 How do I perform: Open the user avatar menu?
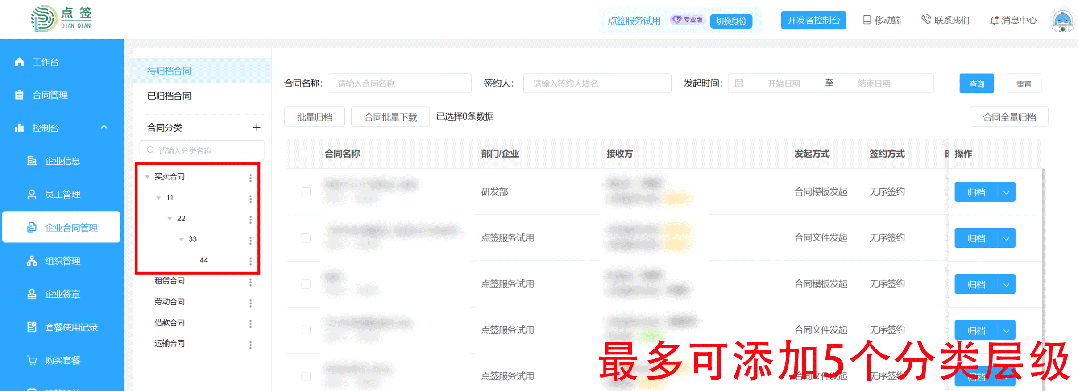1063,21
